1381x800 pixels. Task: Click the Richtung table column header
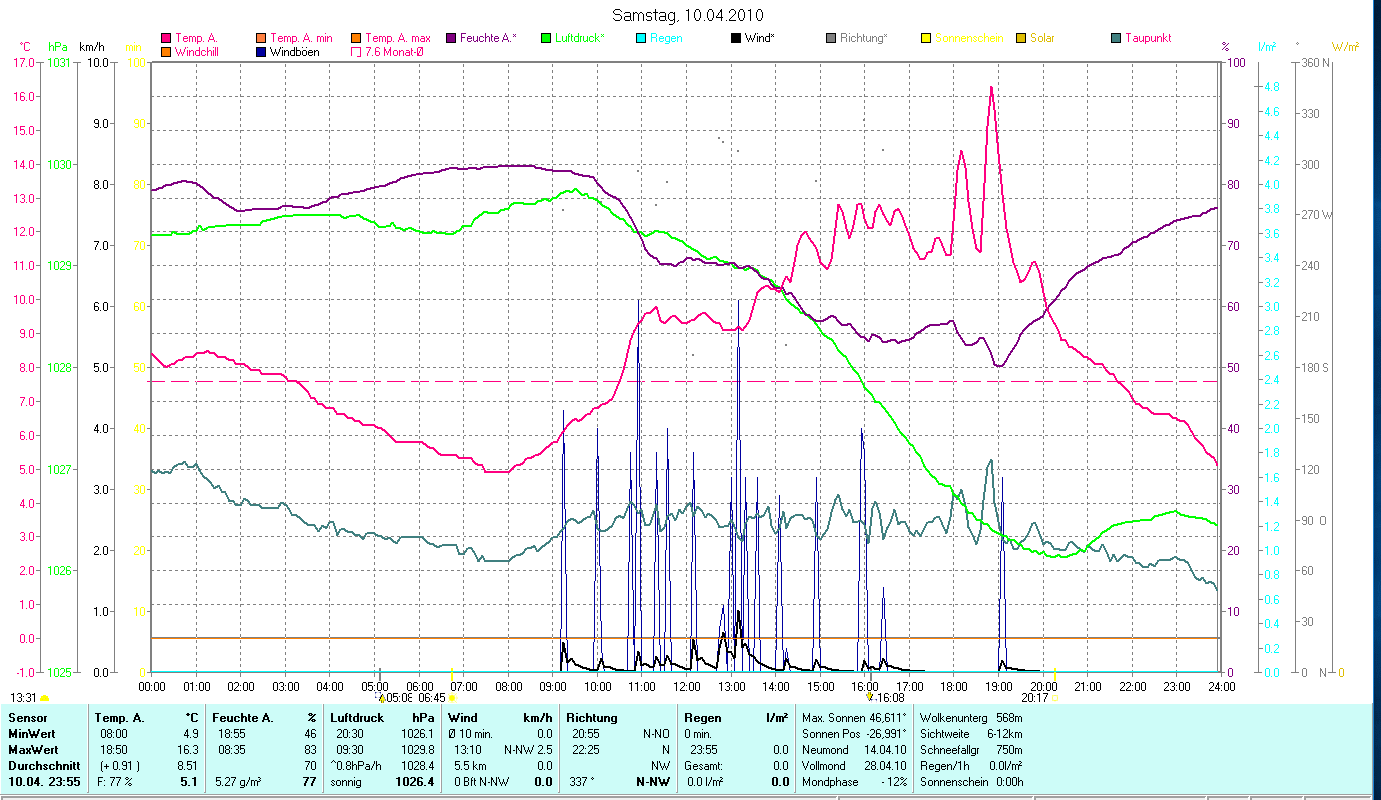(x=592, y=718)
